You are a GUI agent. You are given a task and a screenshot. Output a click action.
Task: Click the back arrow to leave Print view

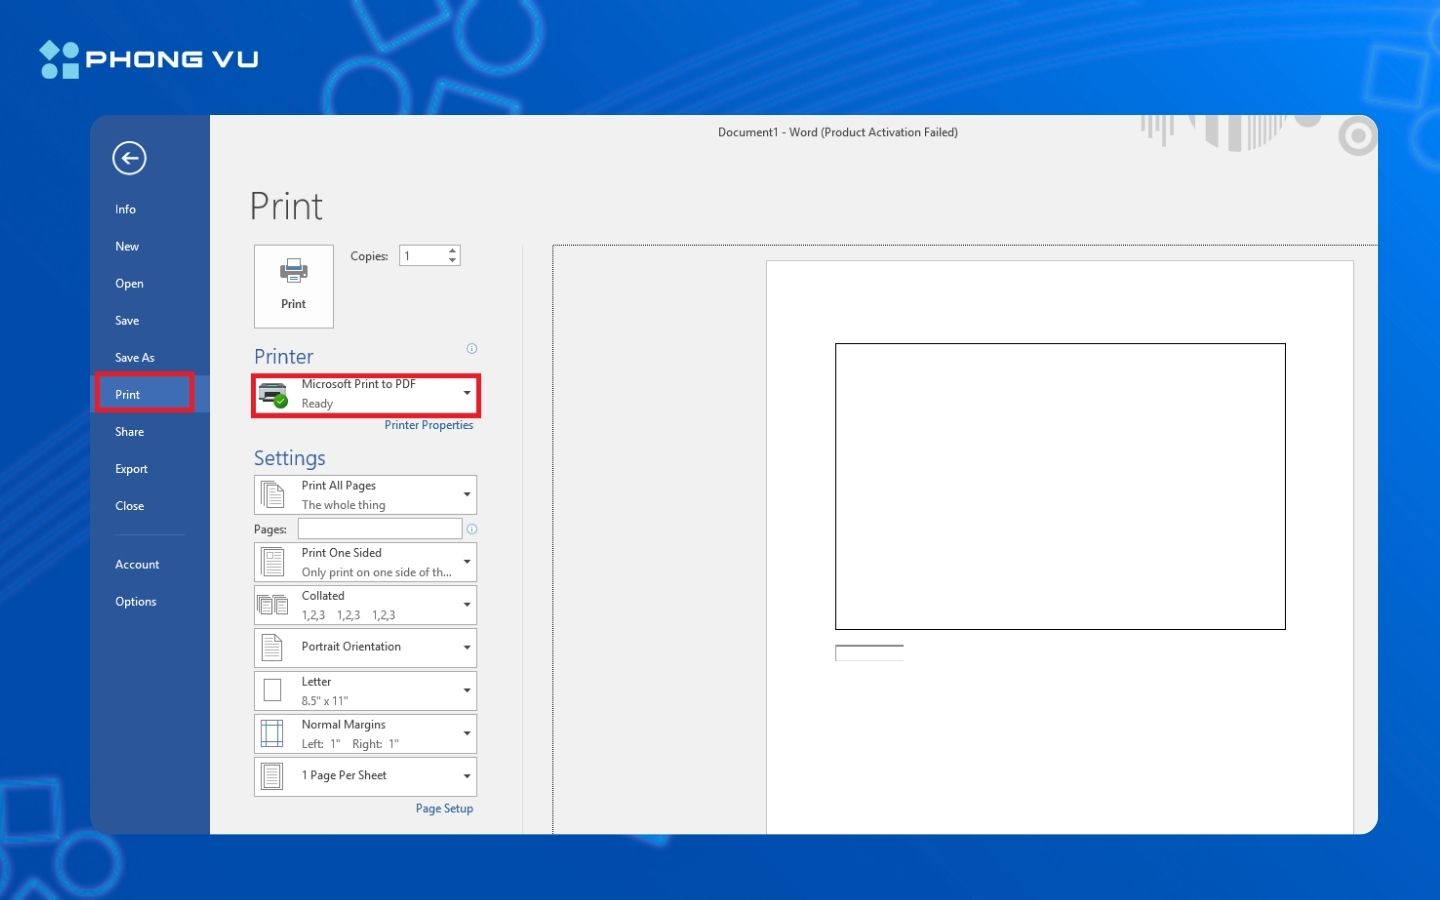(x=130, y=158)
